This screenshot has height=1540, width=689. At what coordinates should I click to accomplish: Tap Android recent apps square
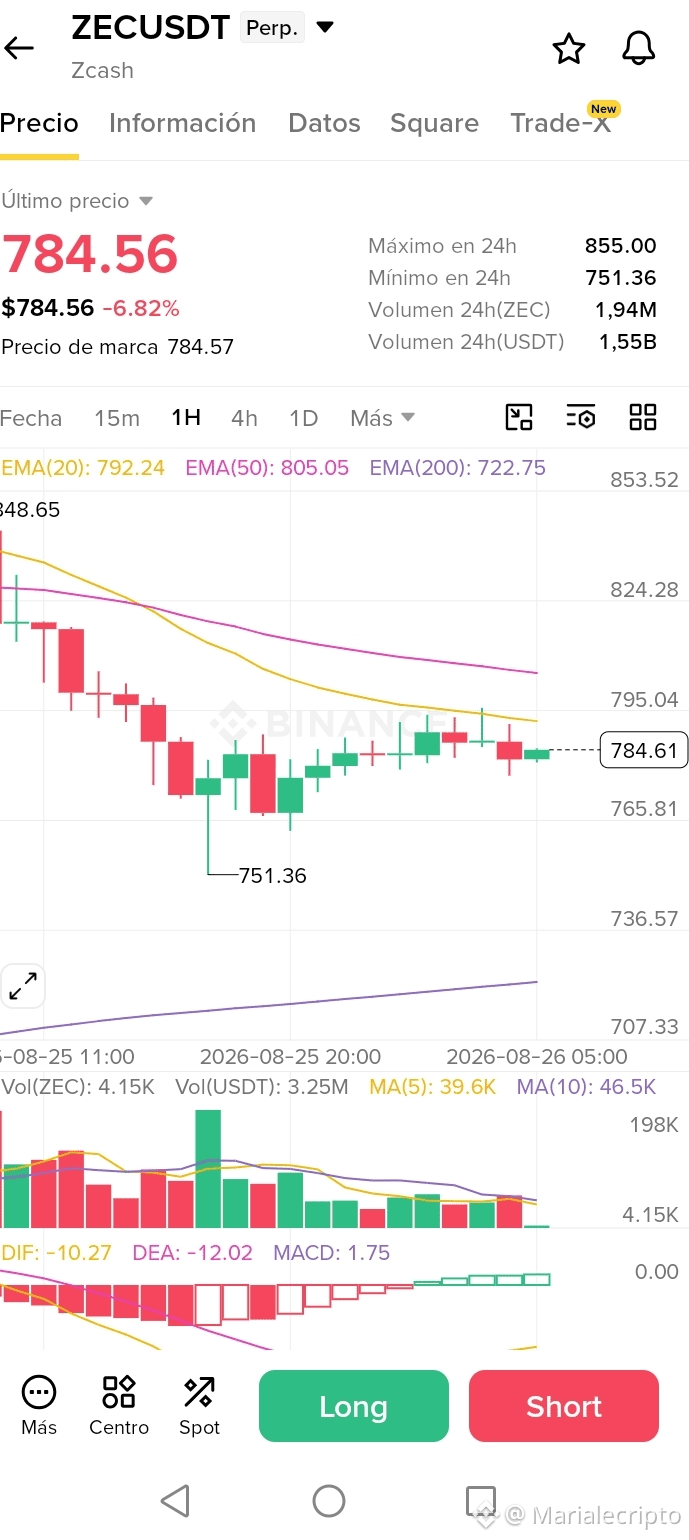pos(481,1501)
